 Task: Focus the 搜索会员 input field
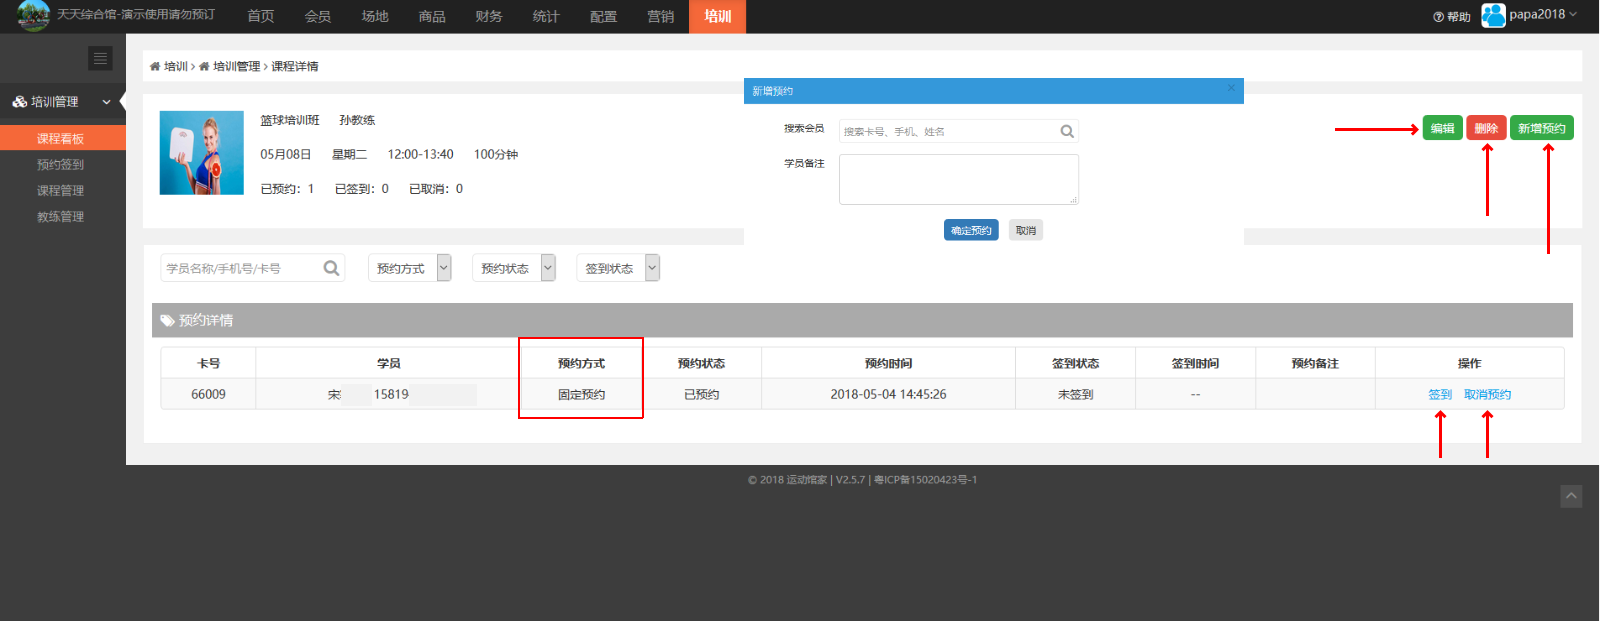tap(958, 131)
